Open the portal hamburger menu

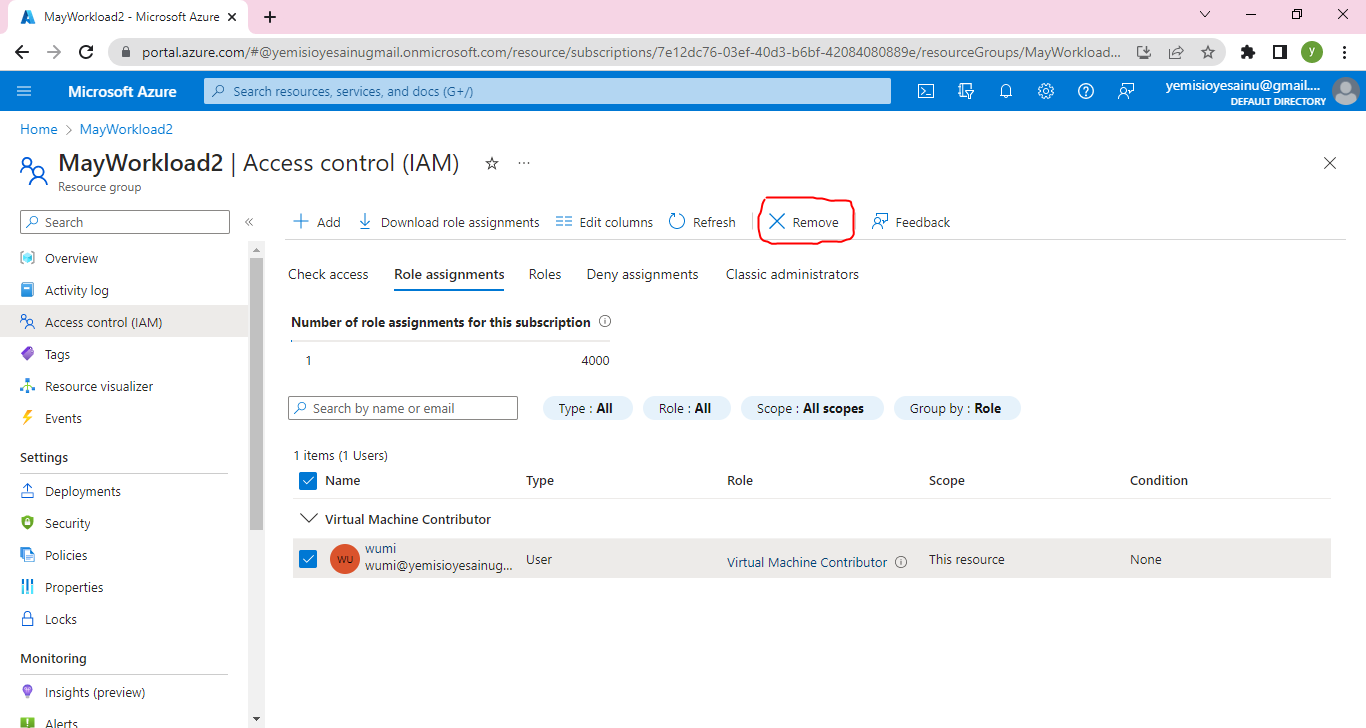(25, 91)
